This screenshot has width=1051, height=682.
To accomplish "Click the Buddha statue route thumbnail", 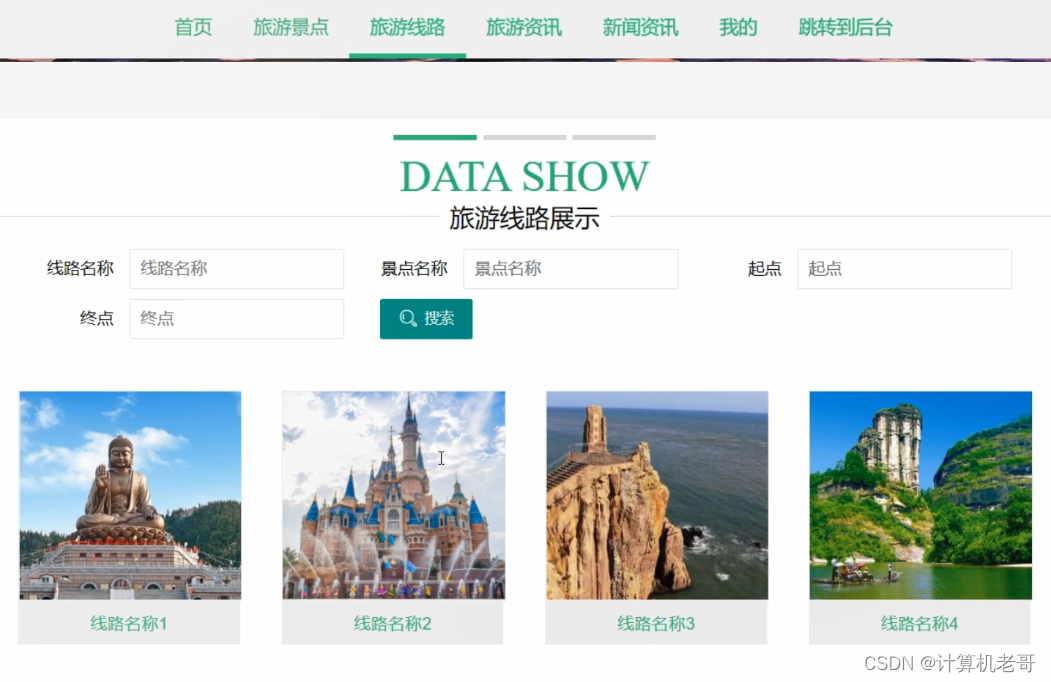I will pos(128,495).
